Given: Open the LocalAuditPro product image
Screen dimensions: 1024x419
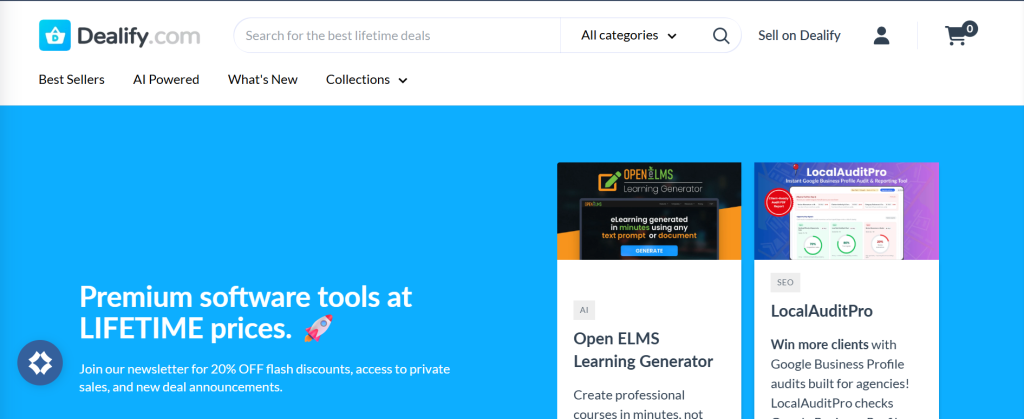Looking at the screenshot, I should point(846,211).
